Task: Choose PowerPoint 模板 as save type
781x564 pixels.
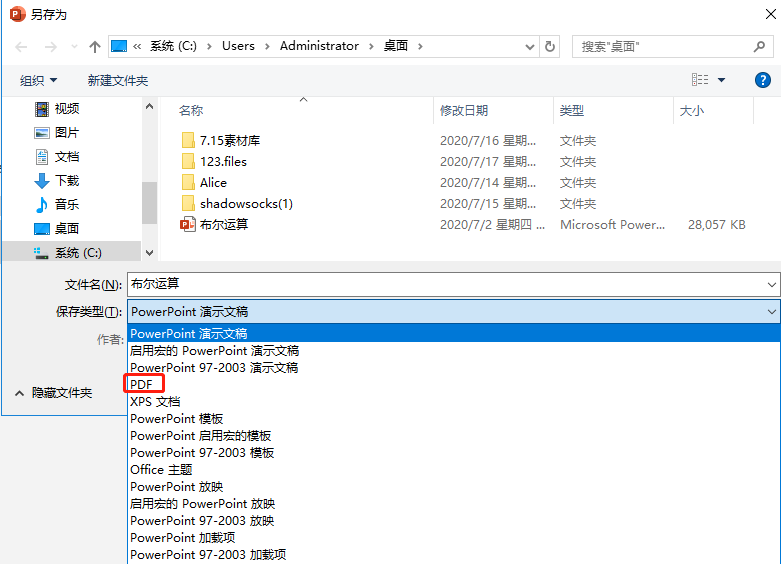Action: click(x=454, y=419)
